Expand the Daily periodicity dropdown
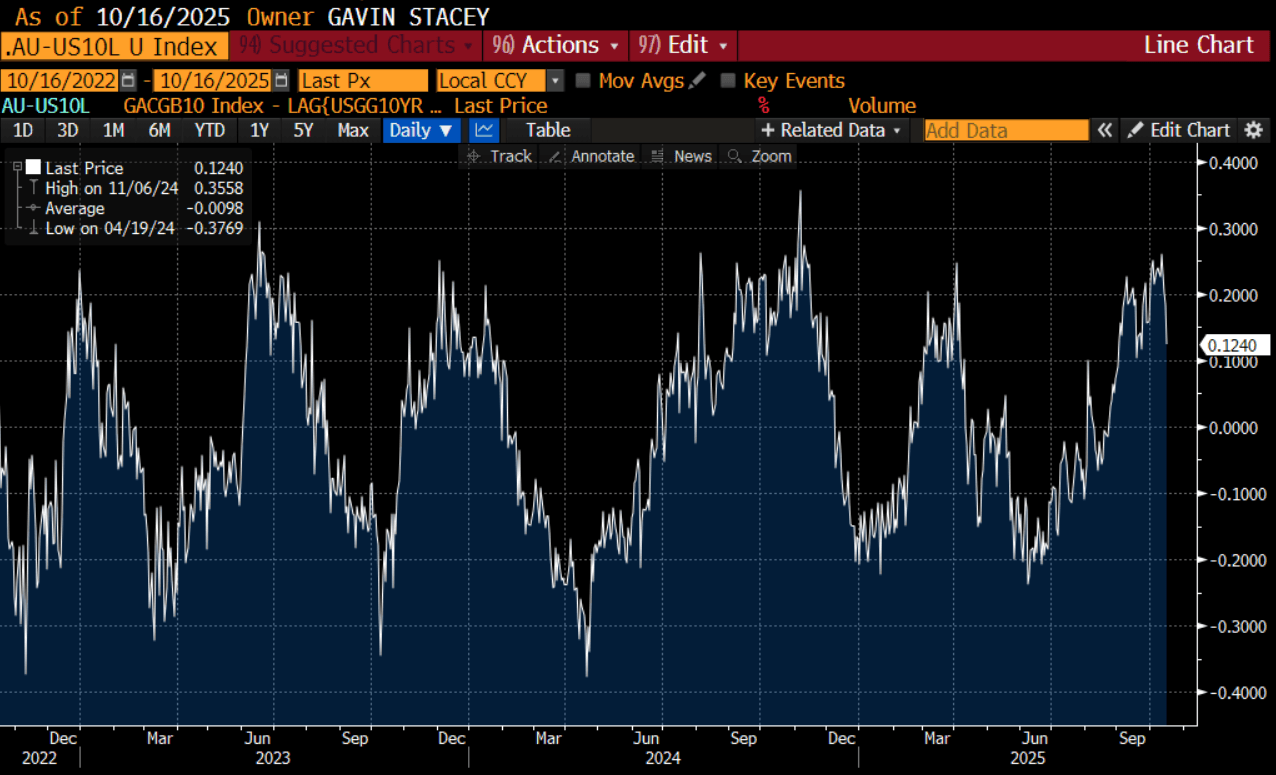Image resolution: width=1276 pixels, height=775 pixels. pos(421,130)
